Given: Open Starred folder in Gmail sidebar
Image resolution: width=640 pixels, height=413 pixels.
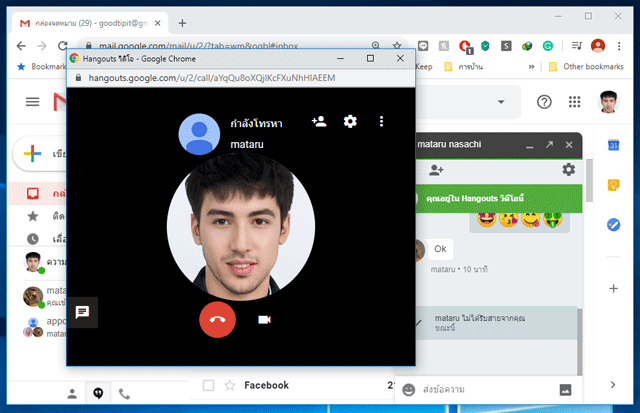Looking at the screenshot, I should point(38,216).
